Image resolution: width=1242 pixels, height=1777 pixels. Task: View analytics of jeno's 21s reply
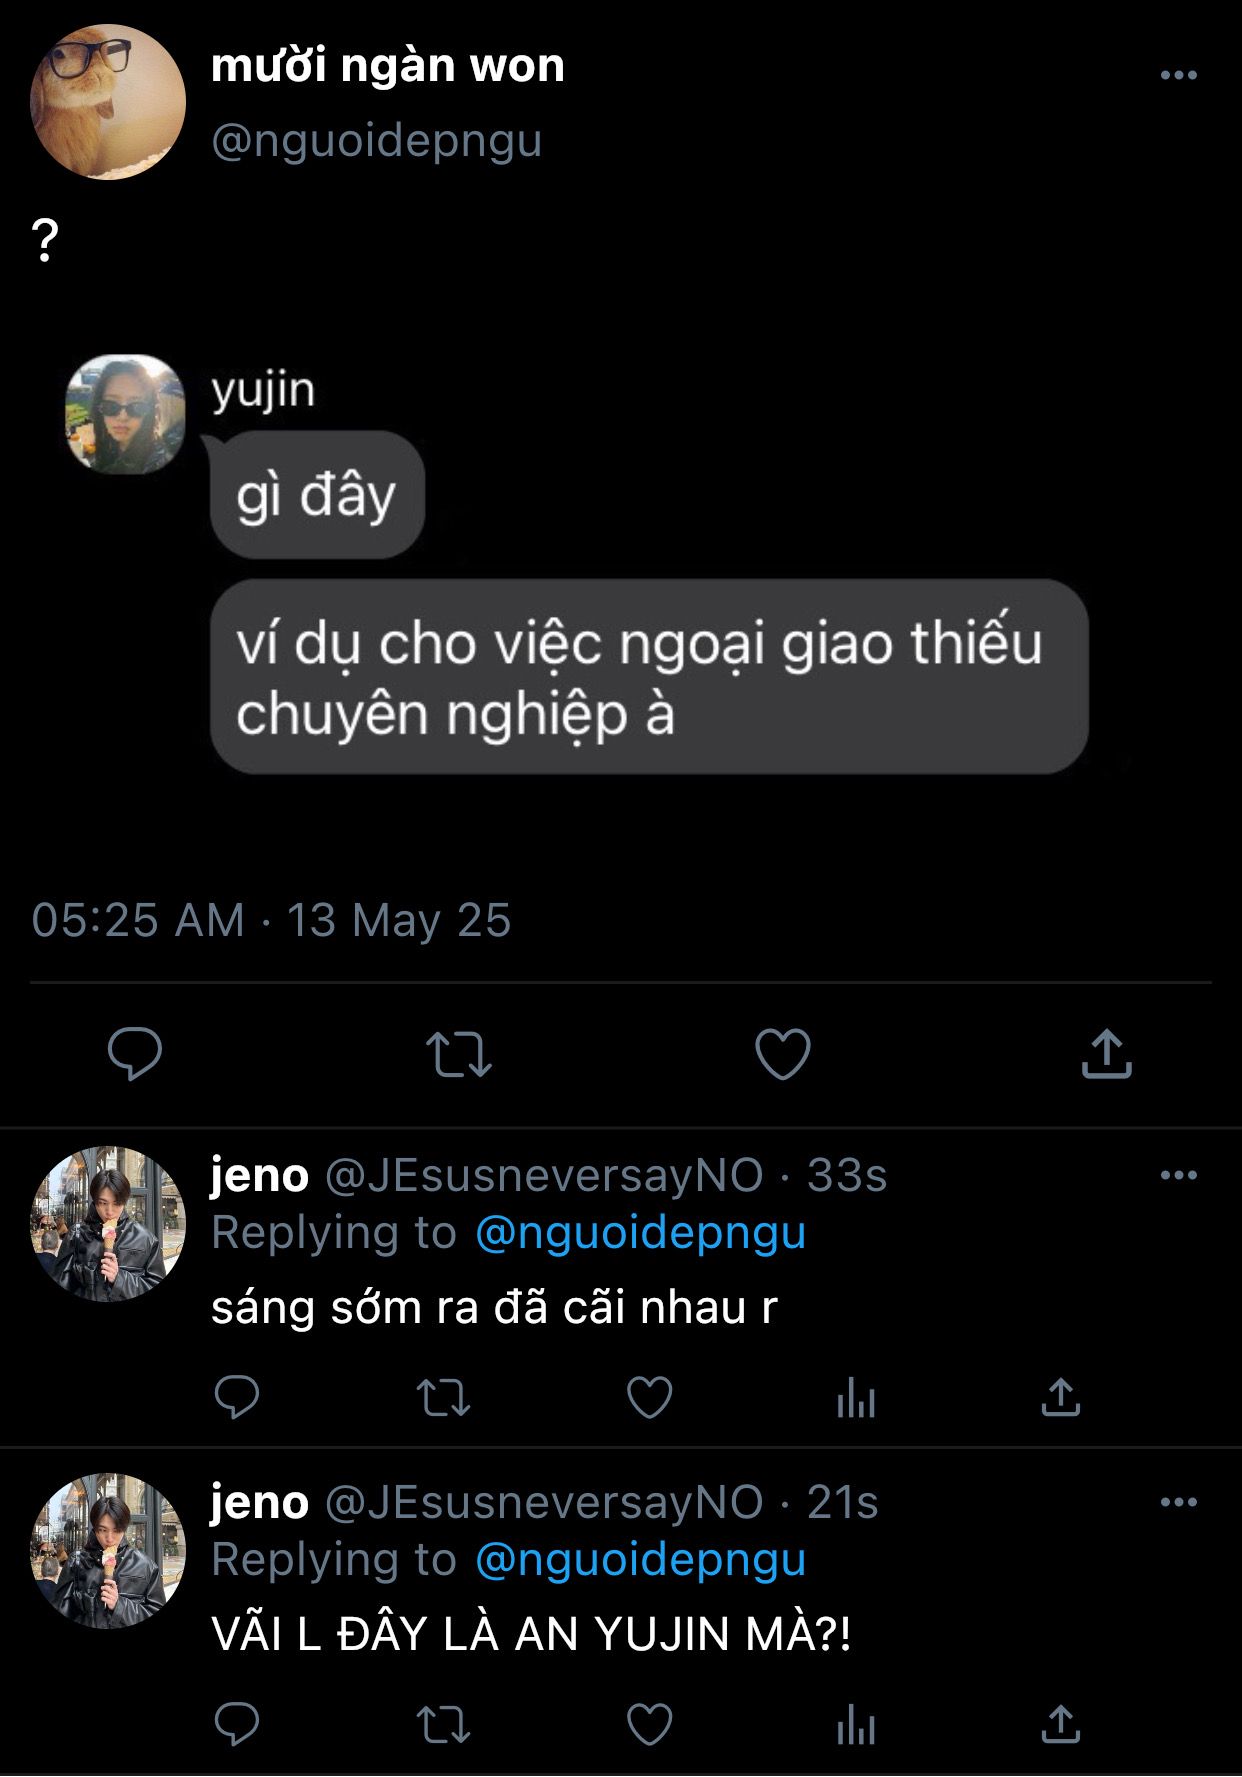pyautogui.click(x=855, y=1724)
